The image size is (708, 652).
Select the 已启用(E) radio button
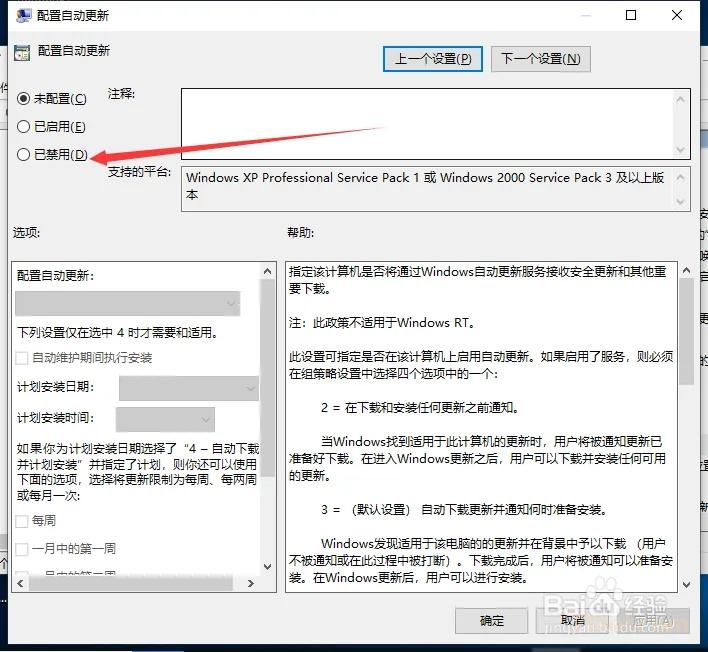click(x=23, y=126)
